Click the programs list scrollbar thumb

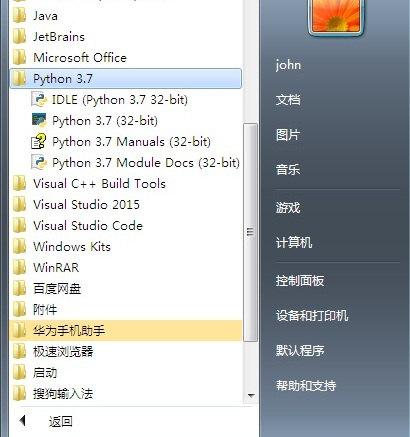coord(250,232)
